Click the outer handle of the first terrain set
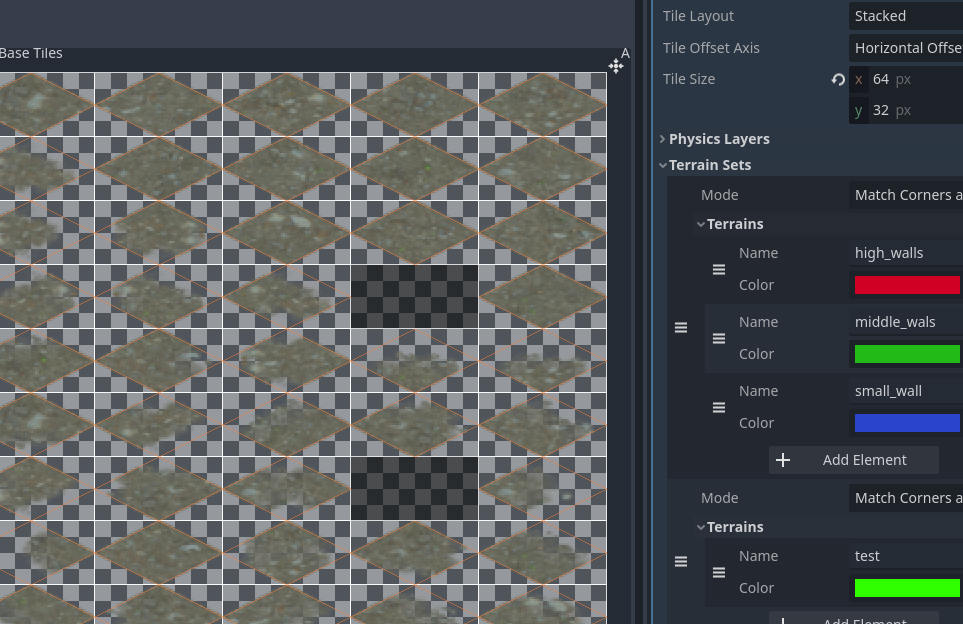 point(681,328)
